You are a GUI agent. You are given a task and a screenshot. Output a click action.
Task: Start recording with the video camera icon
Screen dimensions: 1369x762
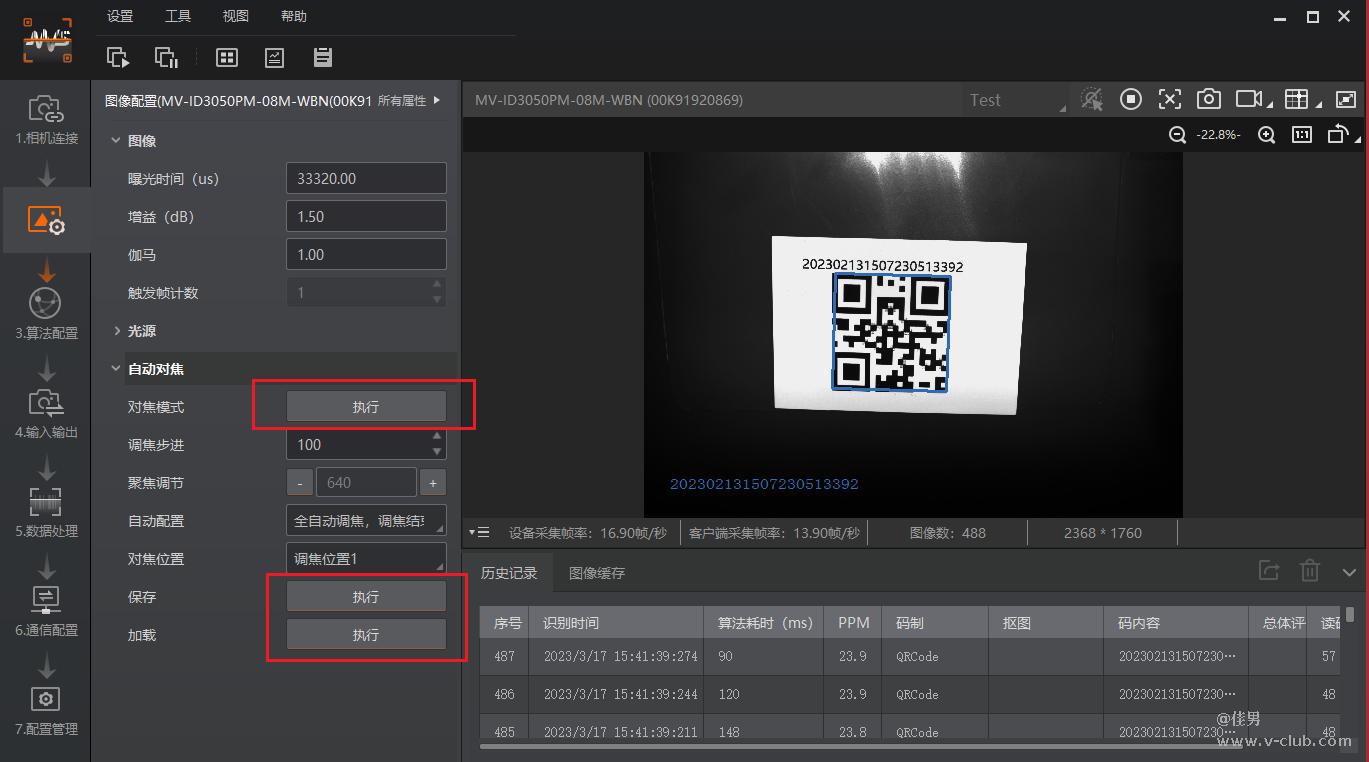[1249, 99]
